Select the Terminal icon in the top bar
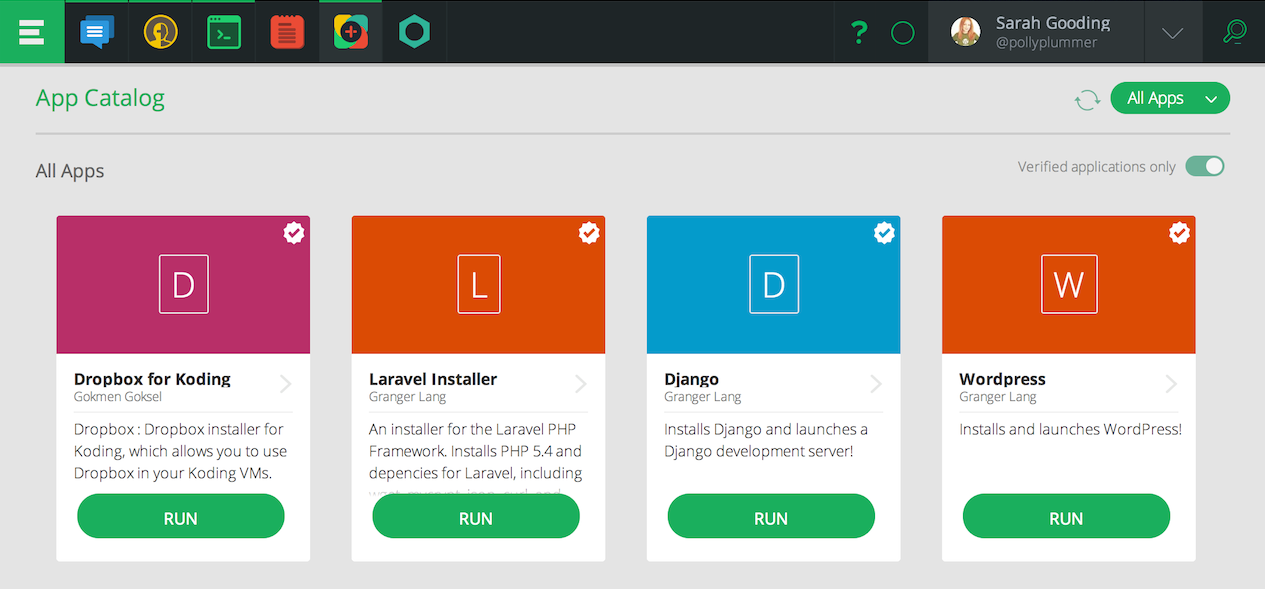The image size is (1265, 589). pos(223,31)
